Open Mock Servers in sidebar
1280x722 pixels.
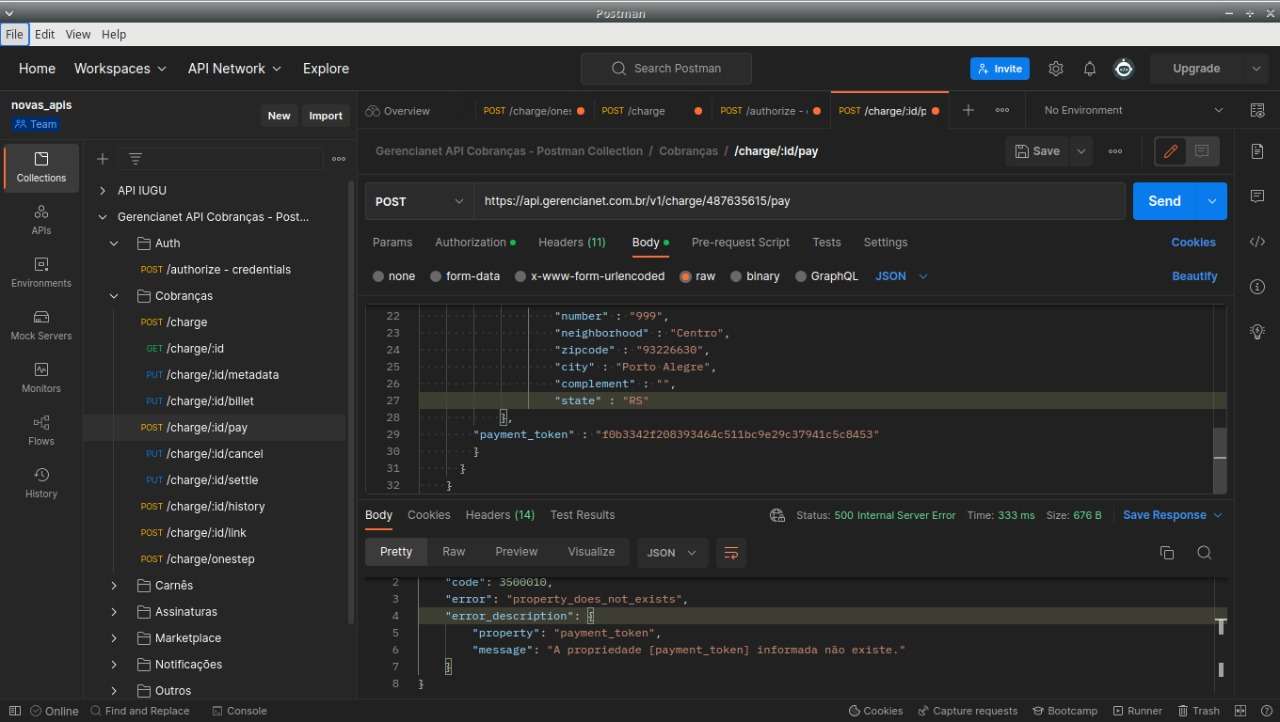point(41,326)
